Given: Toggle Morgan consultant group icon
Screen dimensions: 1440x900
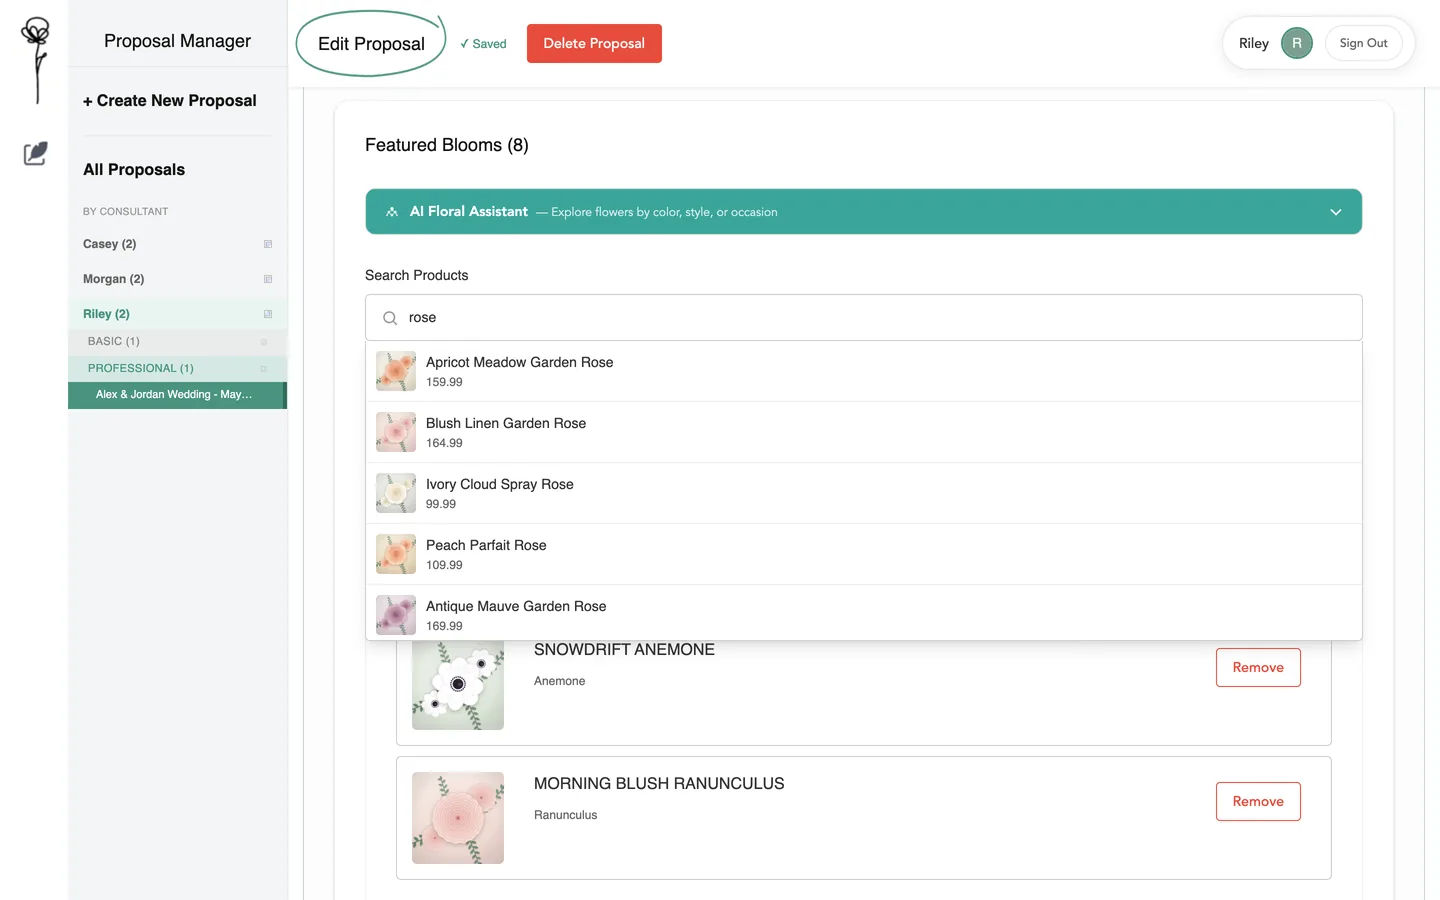Looking at the screenshot, I should coord(268,279).
